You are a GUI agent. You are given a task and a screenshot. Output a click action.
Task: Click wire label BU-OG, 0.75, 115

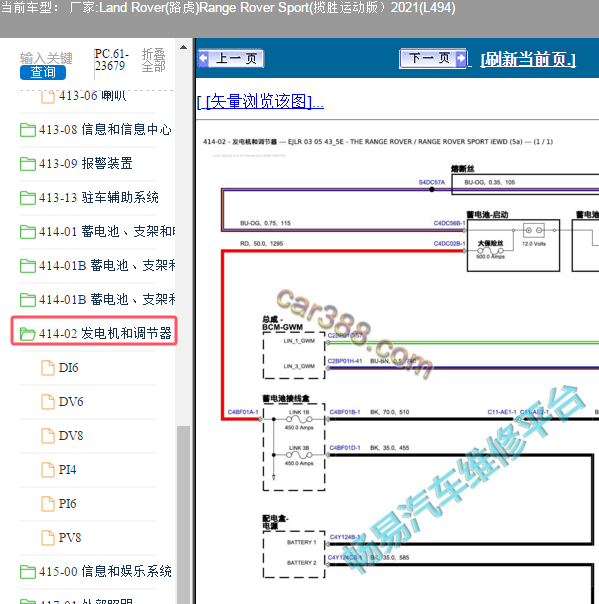[265, 223]
